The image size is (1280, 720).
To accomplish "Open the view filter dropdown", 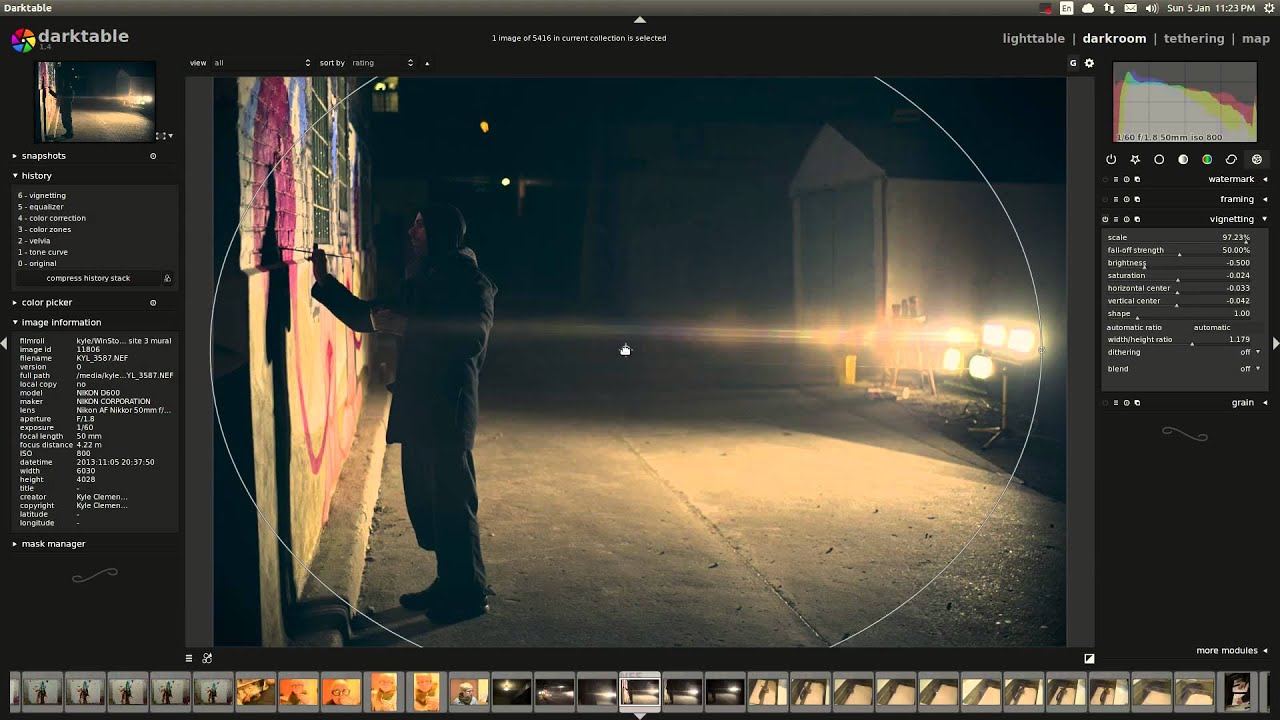I will (x=262, y=63).
